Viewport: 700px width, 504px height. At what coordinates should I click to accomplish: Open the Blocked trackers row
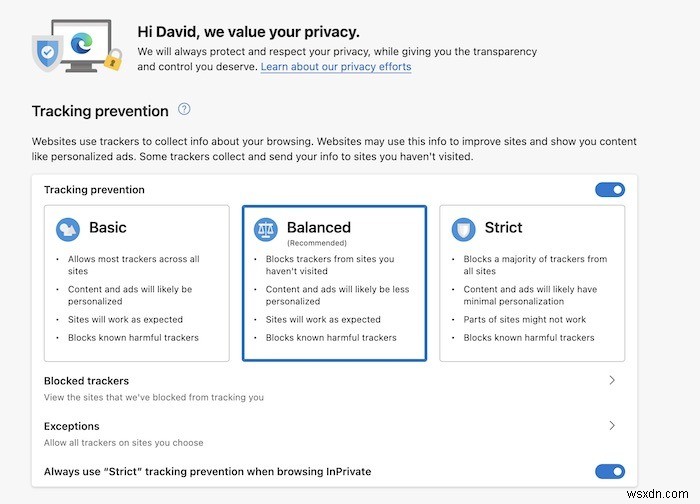(x=334, y=388)
